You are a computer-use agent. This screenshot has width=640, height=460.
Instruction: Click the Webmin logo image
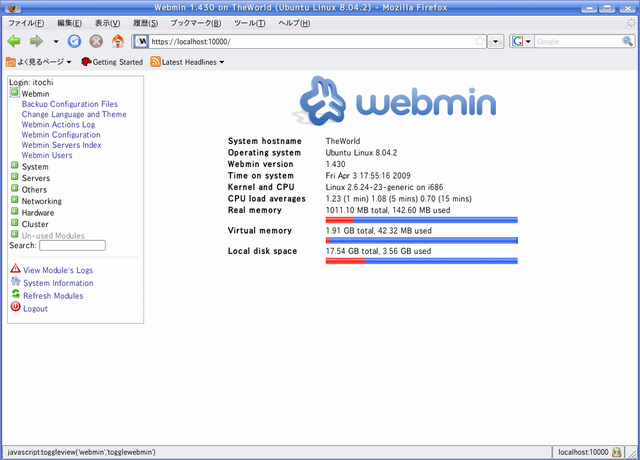394,100
